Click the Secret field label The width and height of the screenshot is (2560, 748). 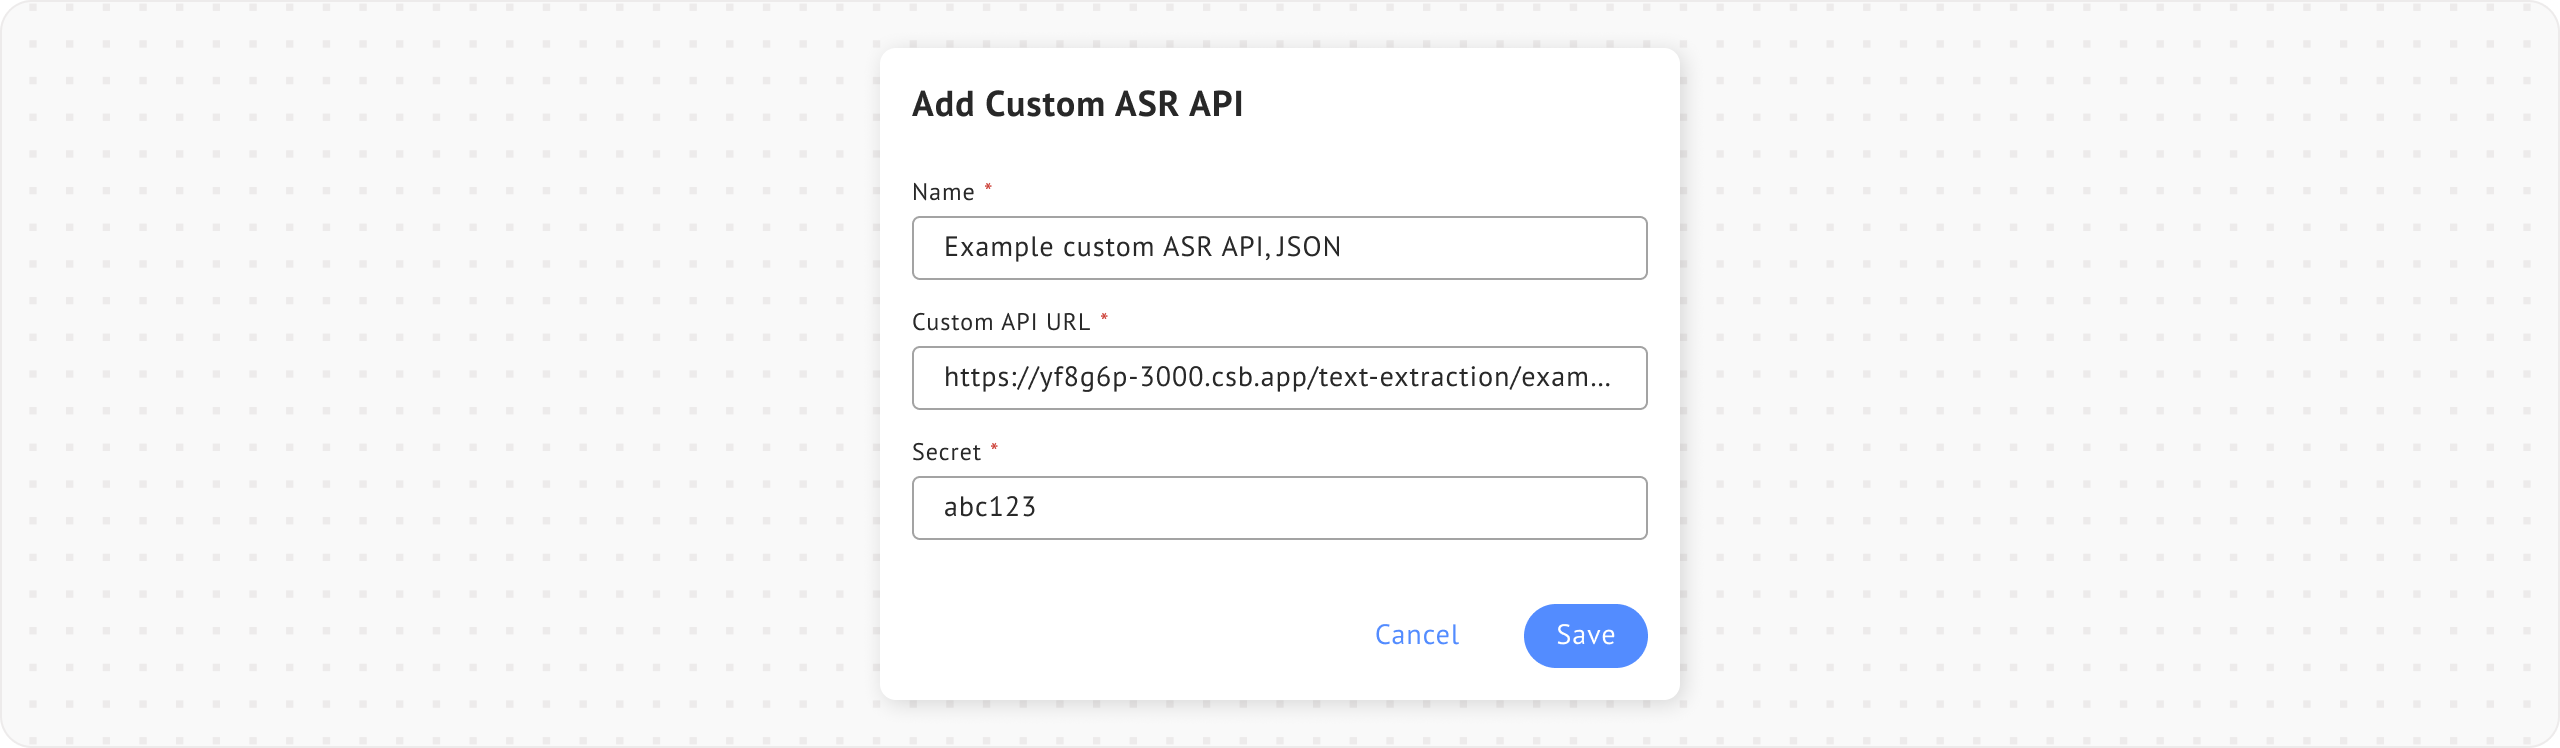946,452
